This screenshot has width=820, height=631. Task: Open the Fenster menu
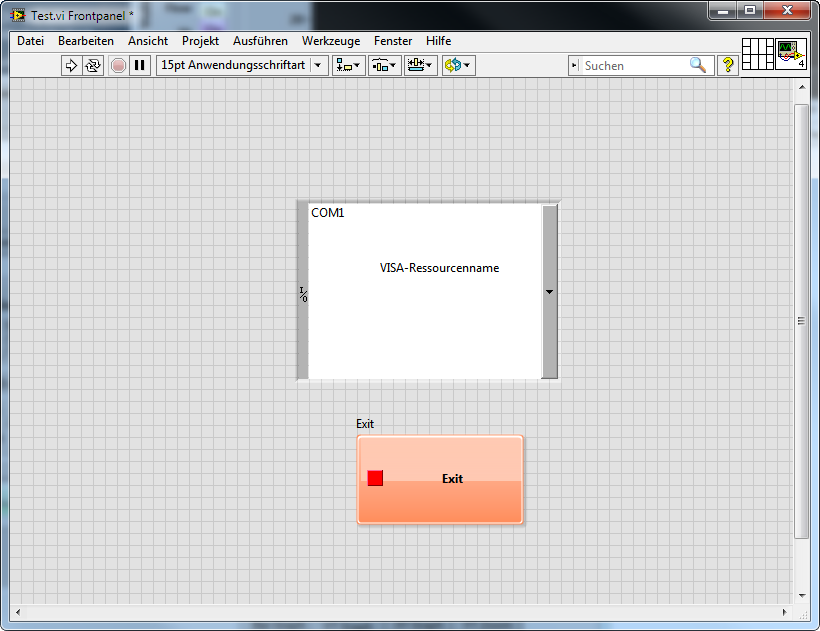[x=393, y=41]
